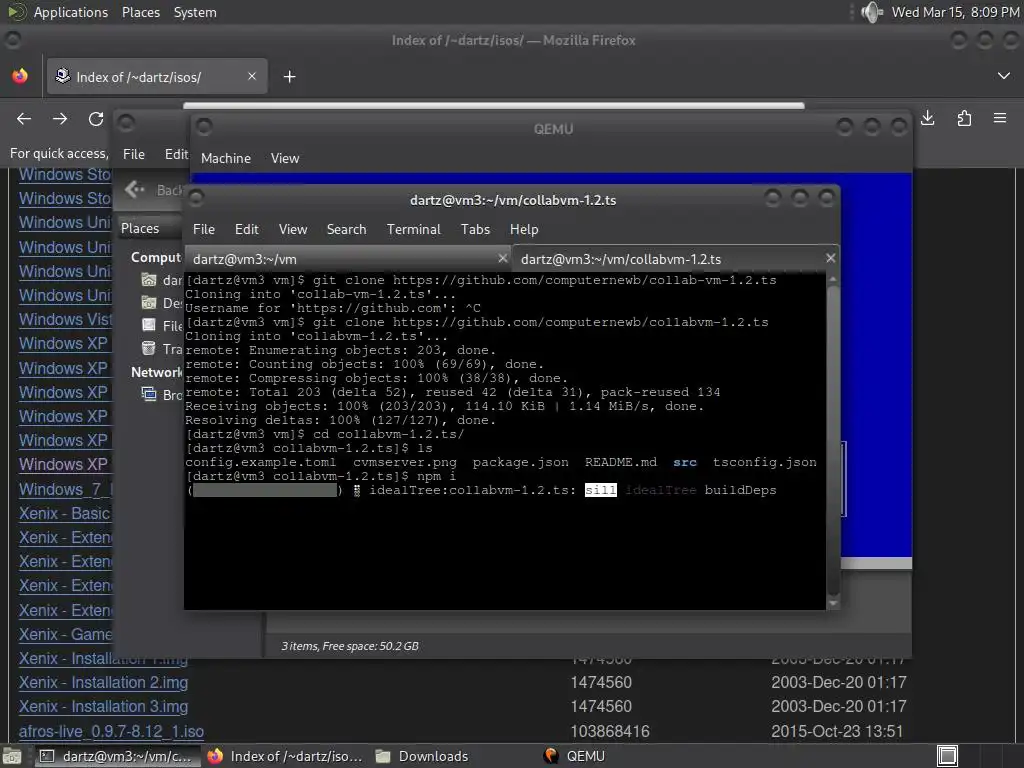Viewport: 1024px width, 768px height.
Task: Open the terminal File menu
Action: tap(204, 229)
